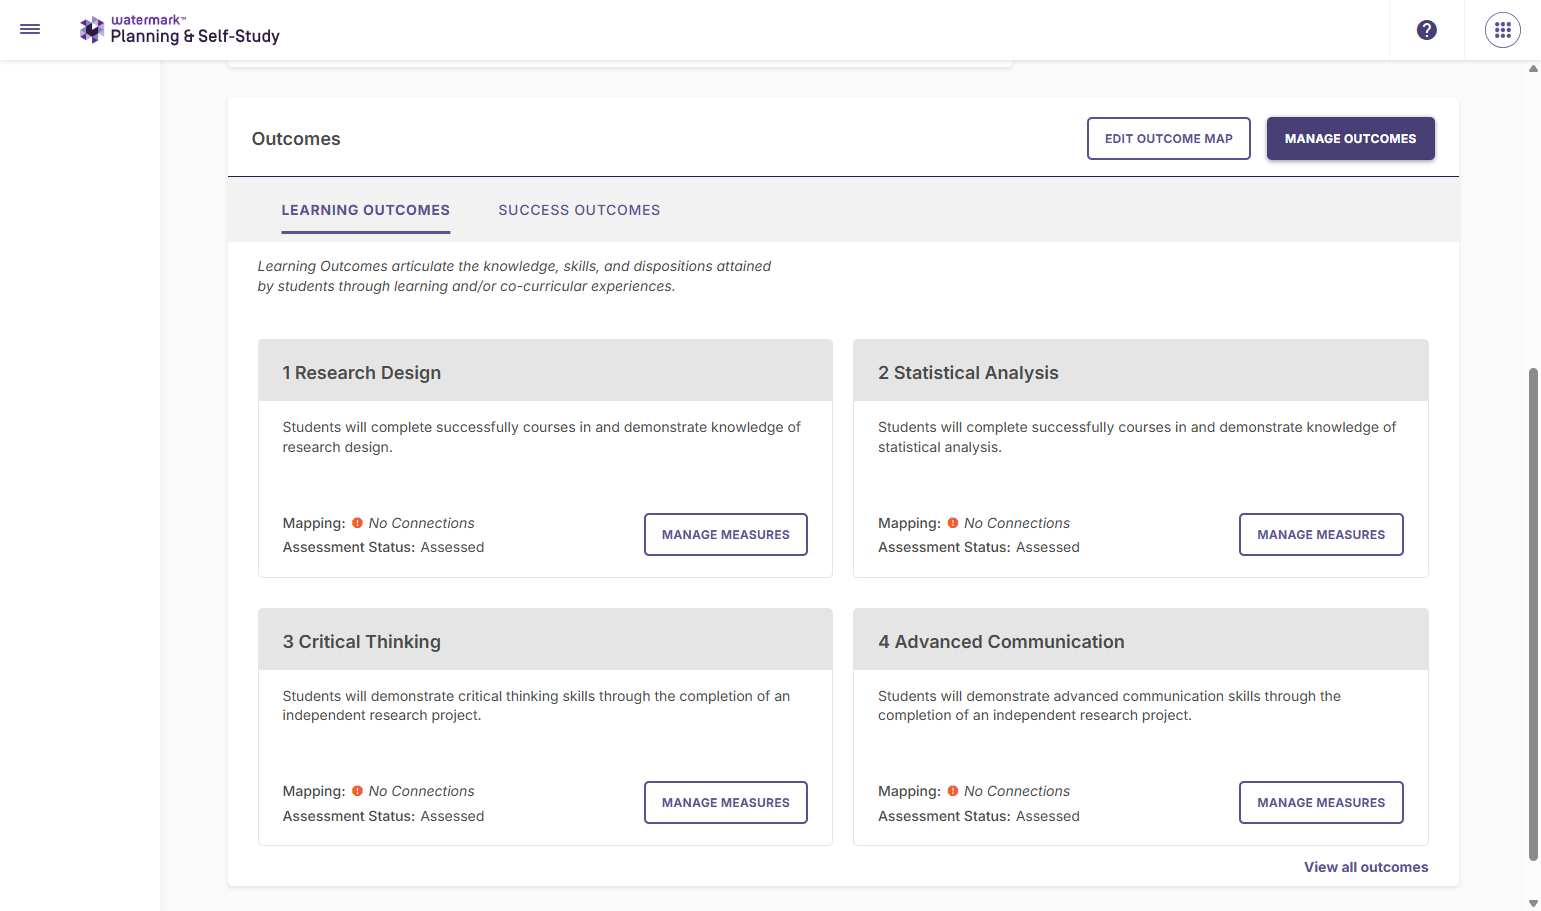This screenshot has height=911, width=1541.
Task: Click the Learning Outcomes italic description
Action: click(x=514, y=276)
